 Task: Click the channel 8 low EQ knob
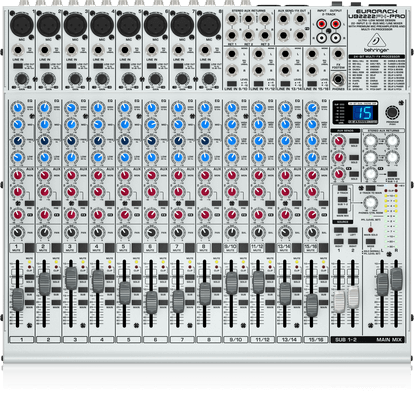[205, 157]
